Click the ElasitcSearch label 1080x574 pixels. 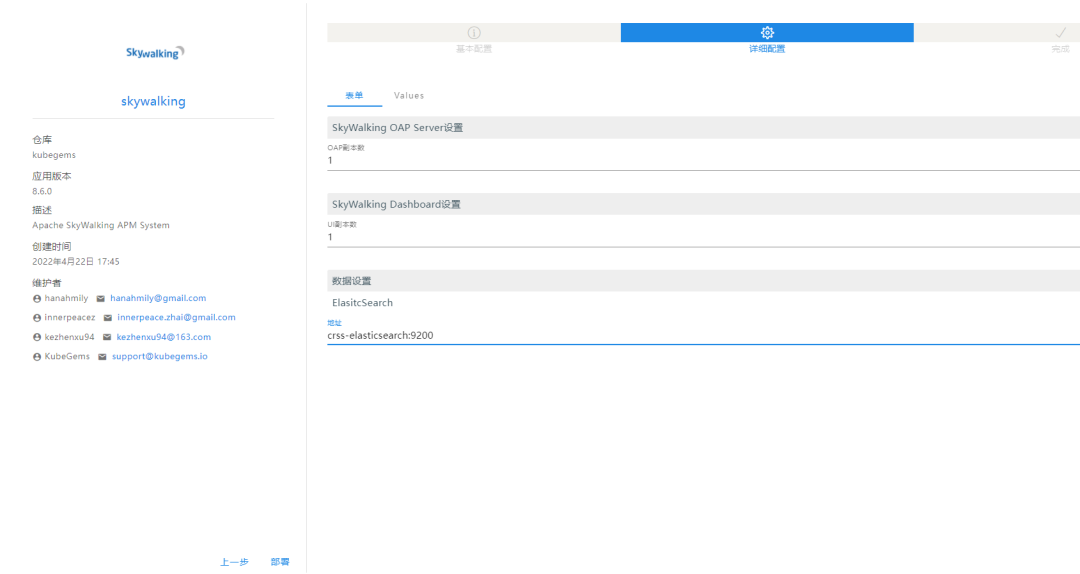point(362,303)
